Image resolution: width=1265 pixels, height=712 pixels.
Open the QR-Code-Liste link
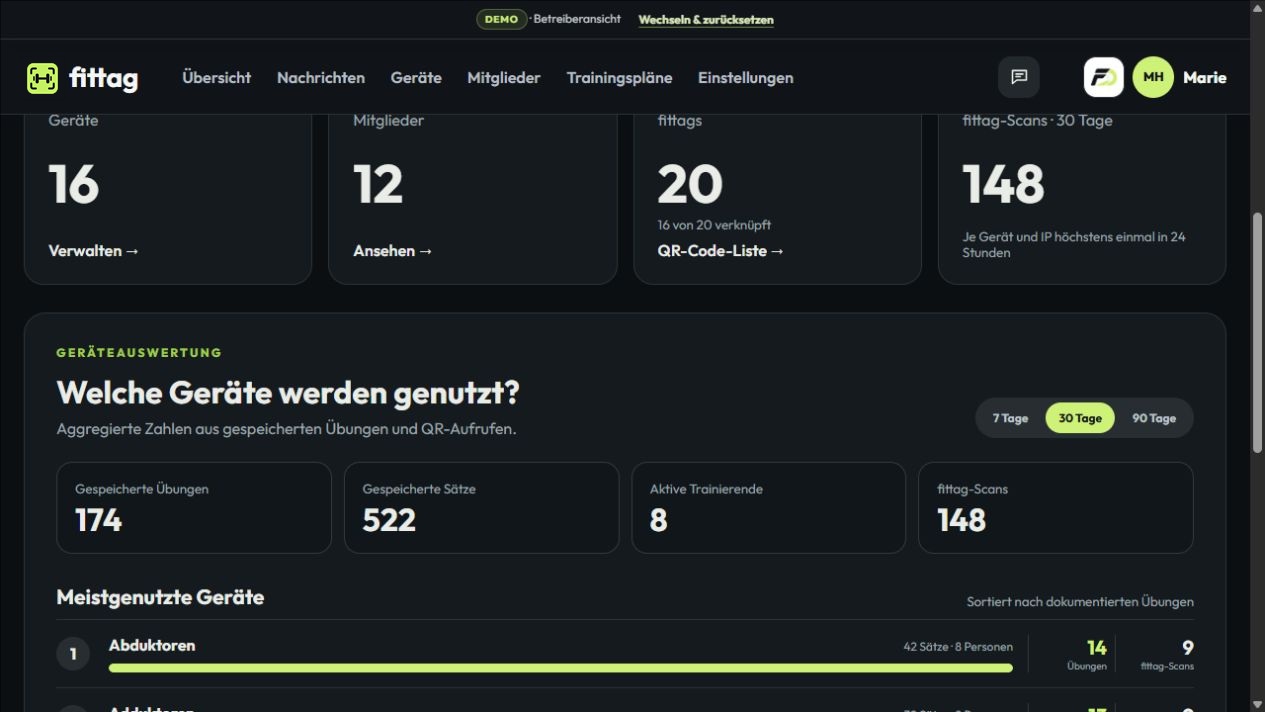coord(721,251)
